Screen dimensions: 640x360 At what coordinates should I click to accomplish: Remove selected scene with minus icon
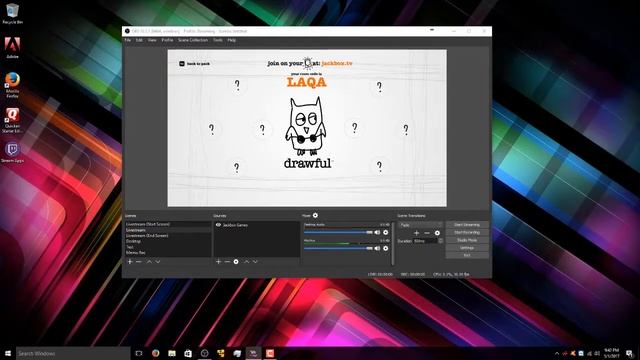tap(139, 262)
